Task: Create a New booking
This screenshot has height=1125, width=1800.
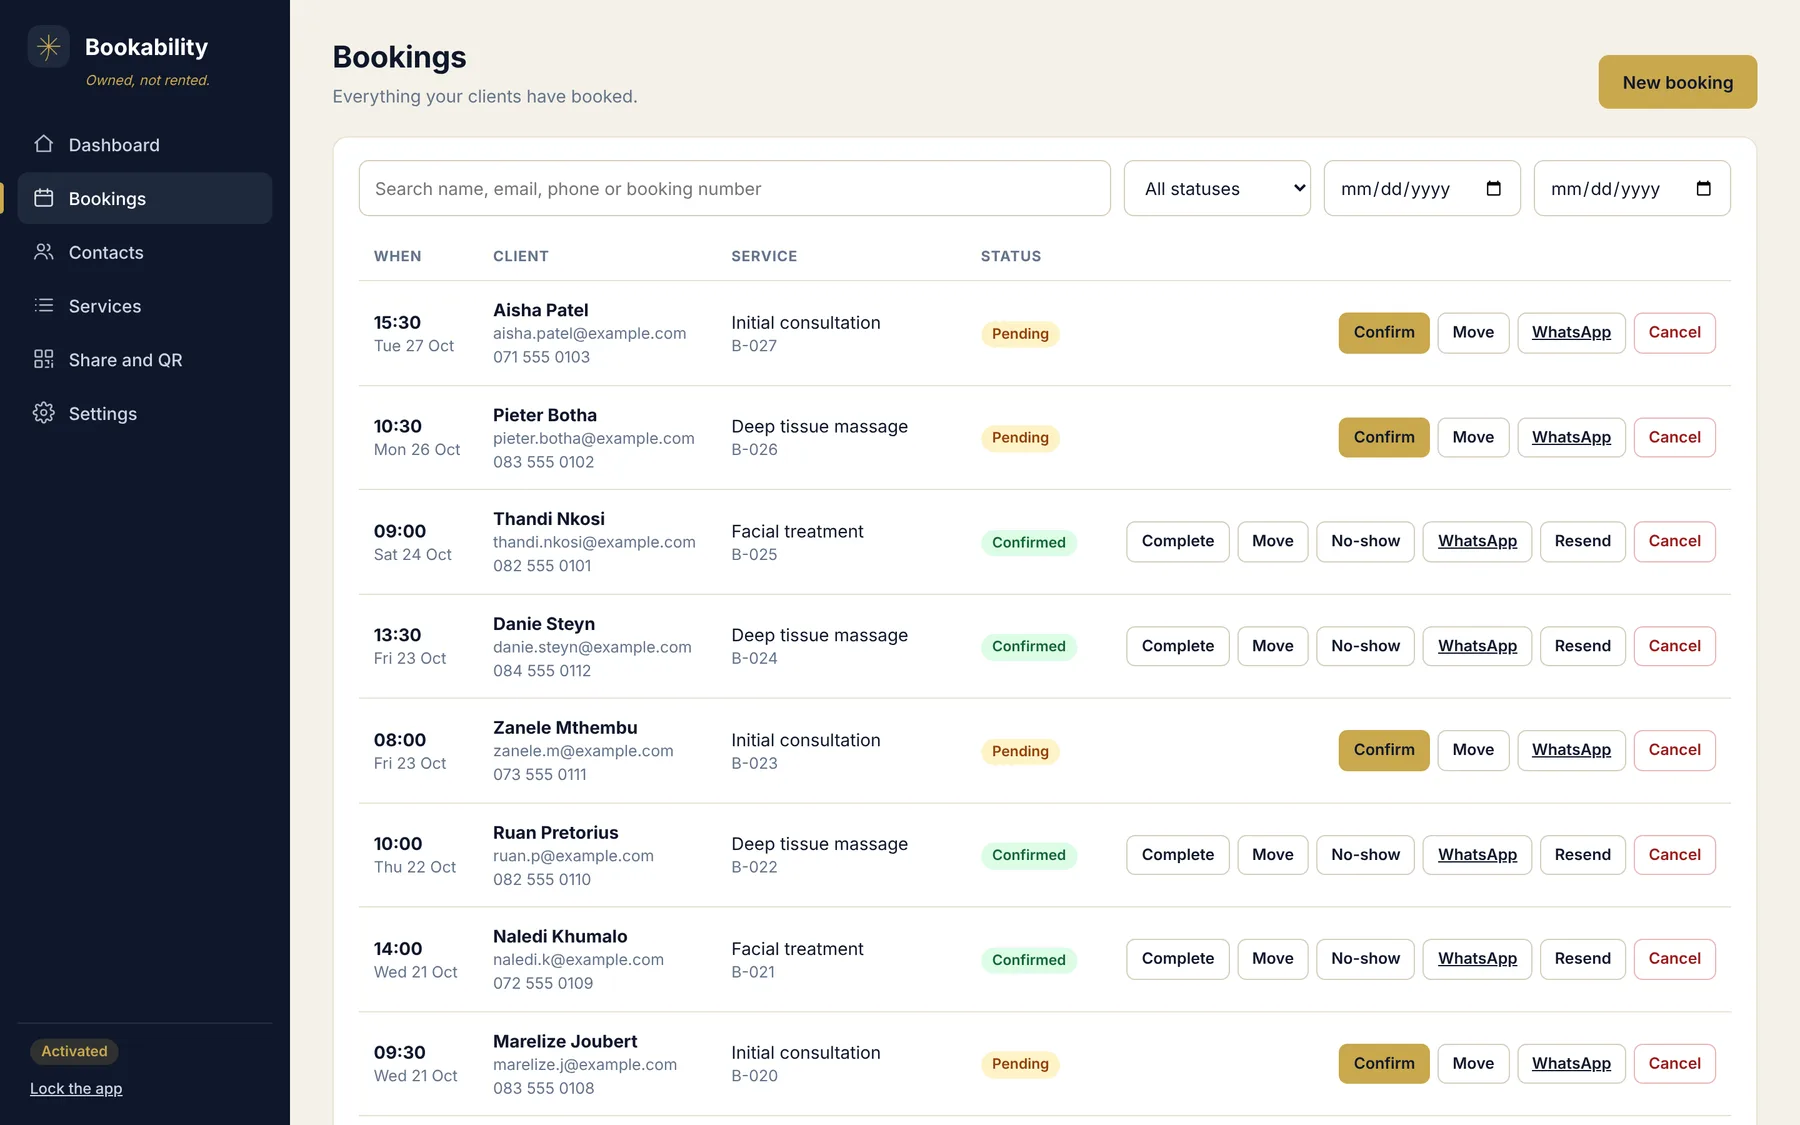Action: [1678, 82]
